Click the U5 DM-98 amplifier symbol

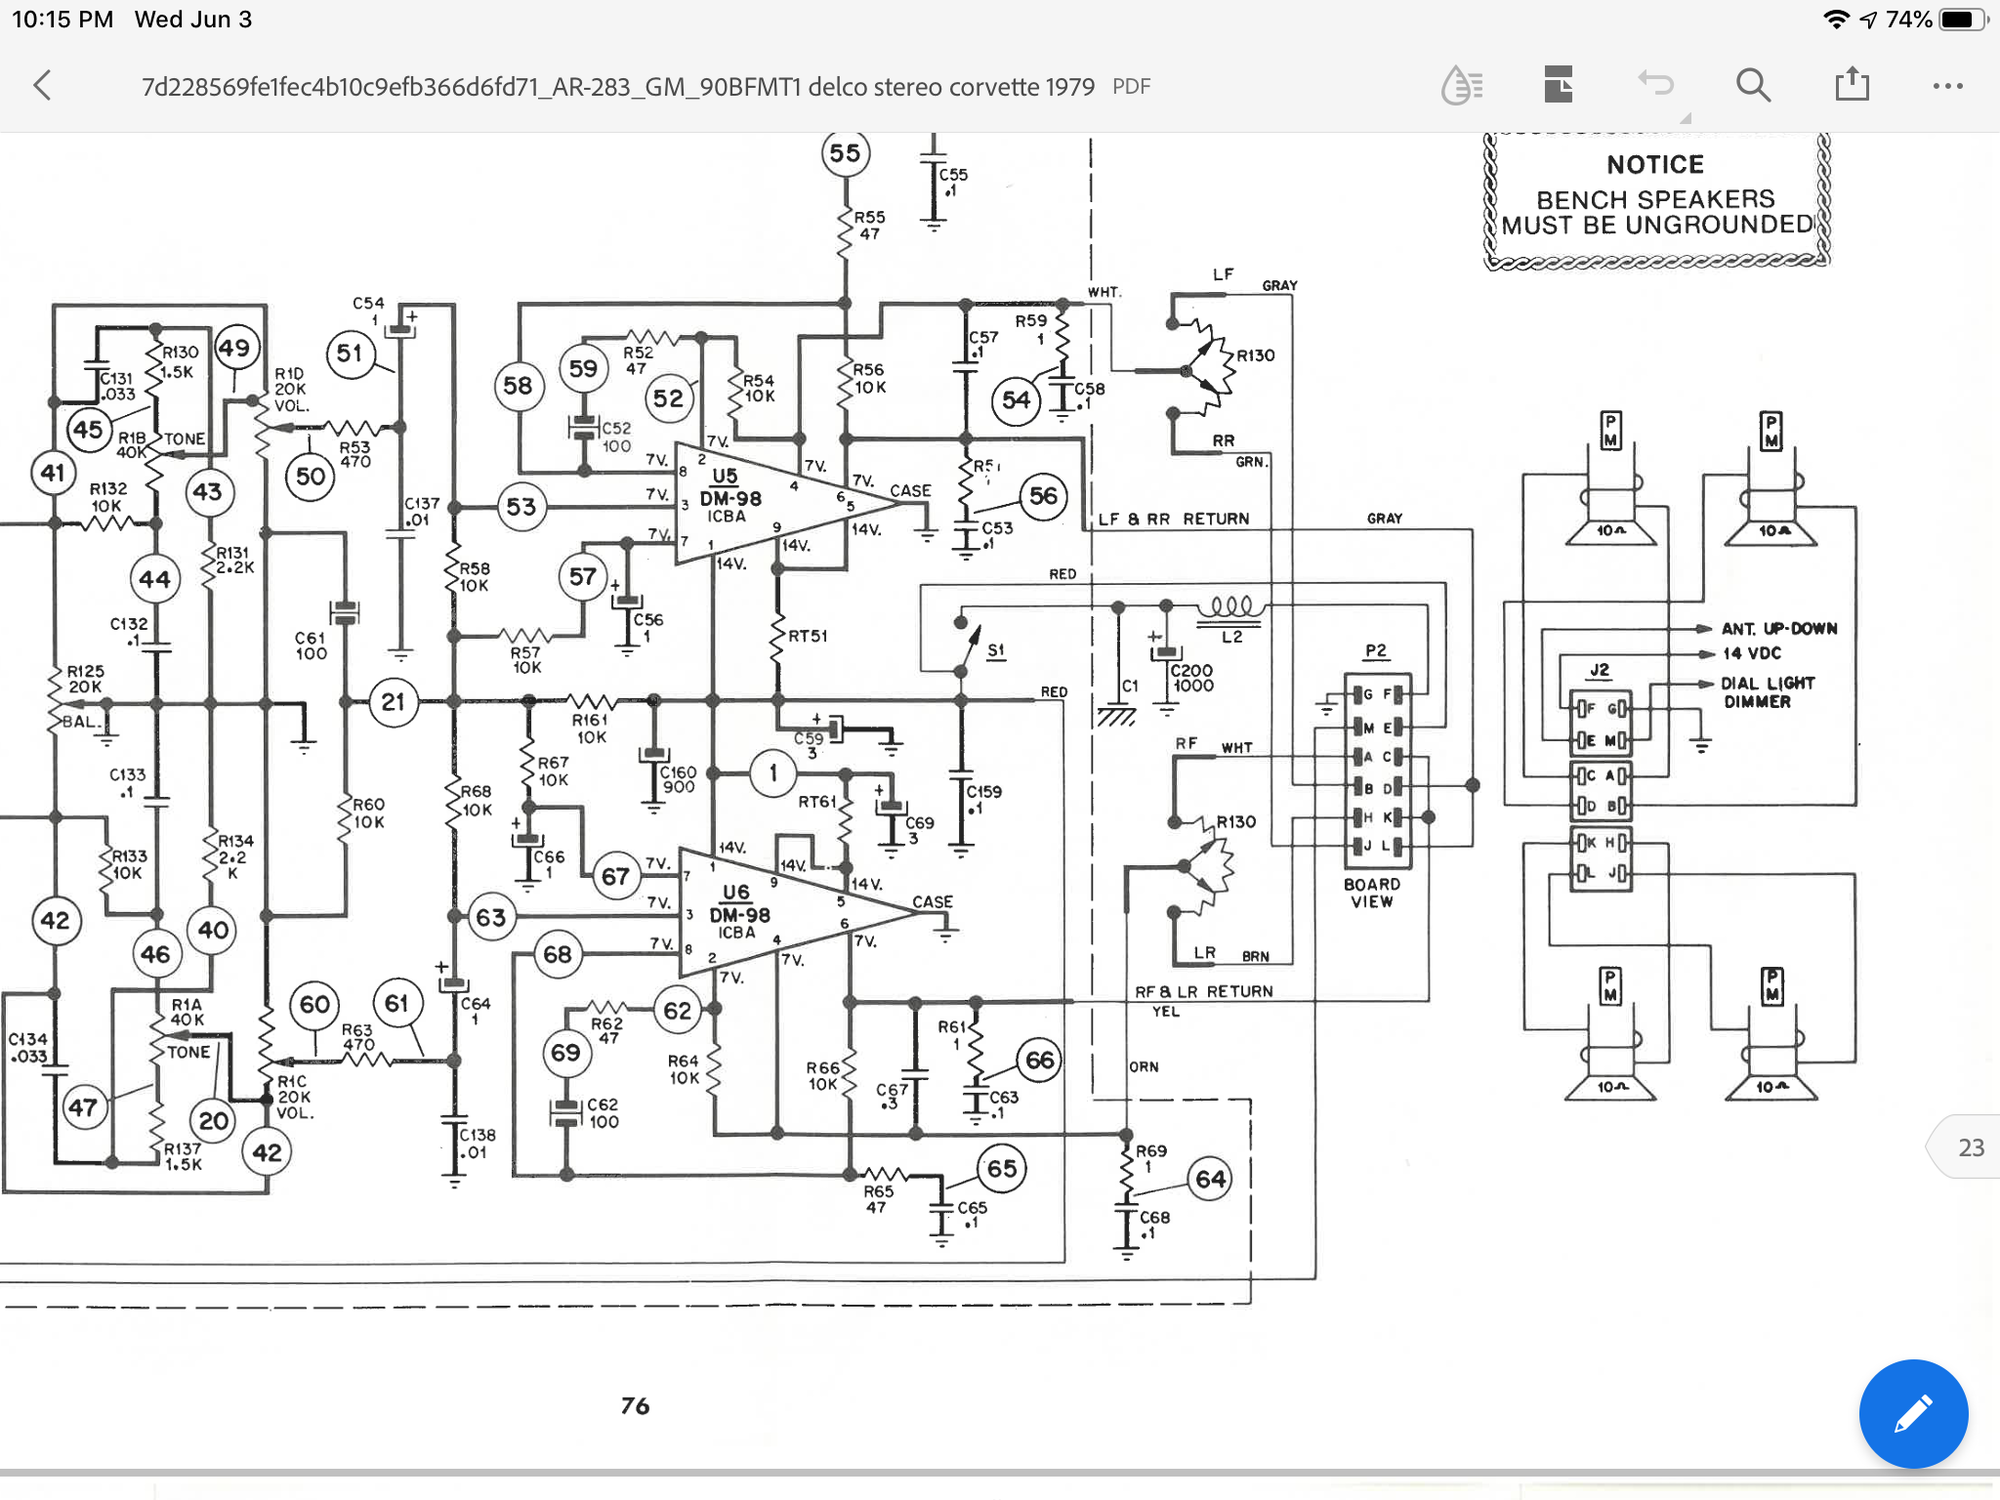tap(790, 503)
